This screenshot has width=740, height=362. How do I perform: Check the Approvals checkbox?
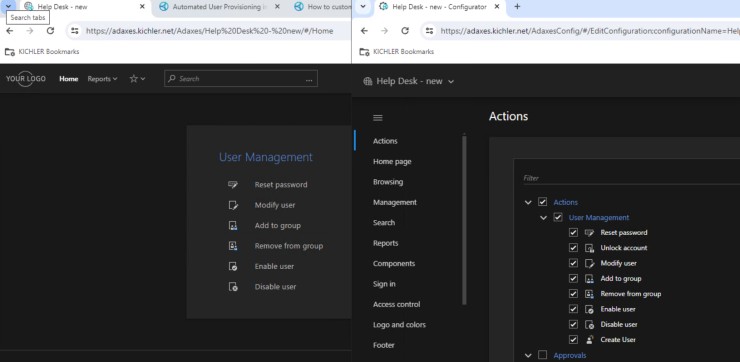click(542, 355)
